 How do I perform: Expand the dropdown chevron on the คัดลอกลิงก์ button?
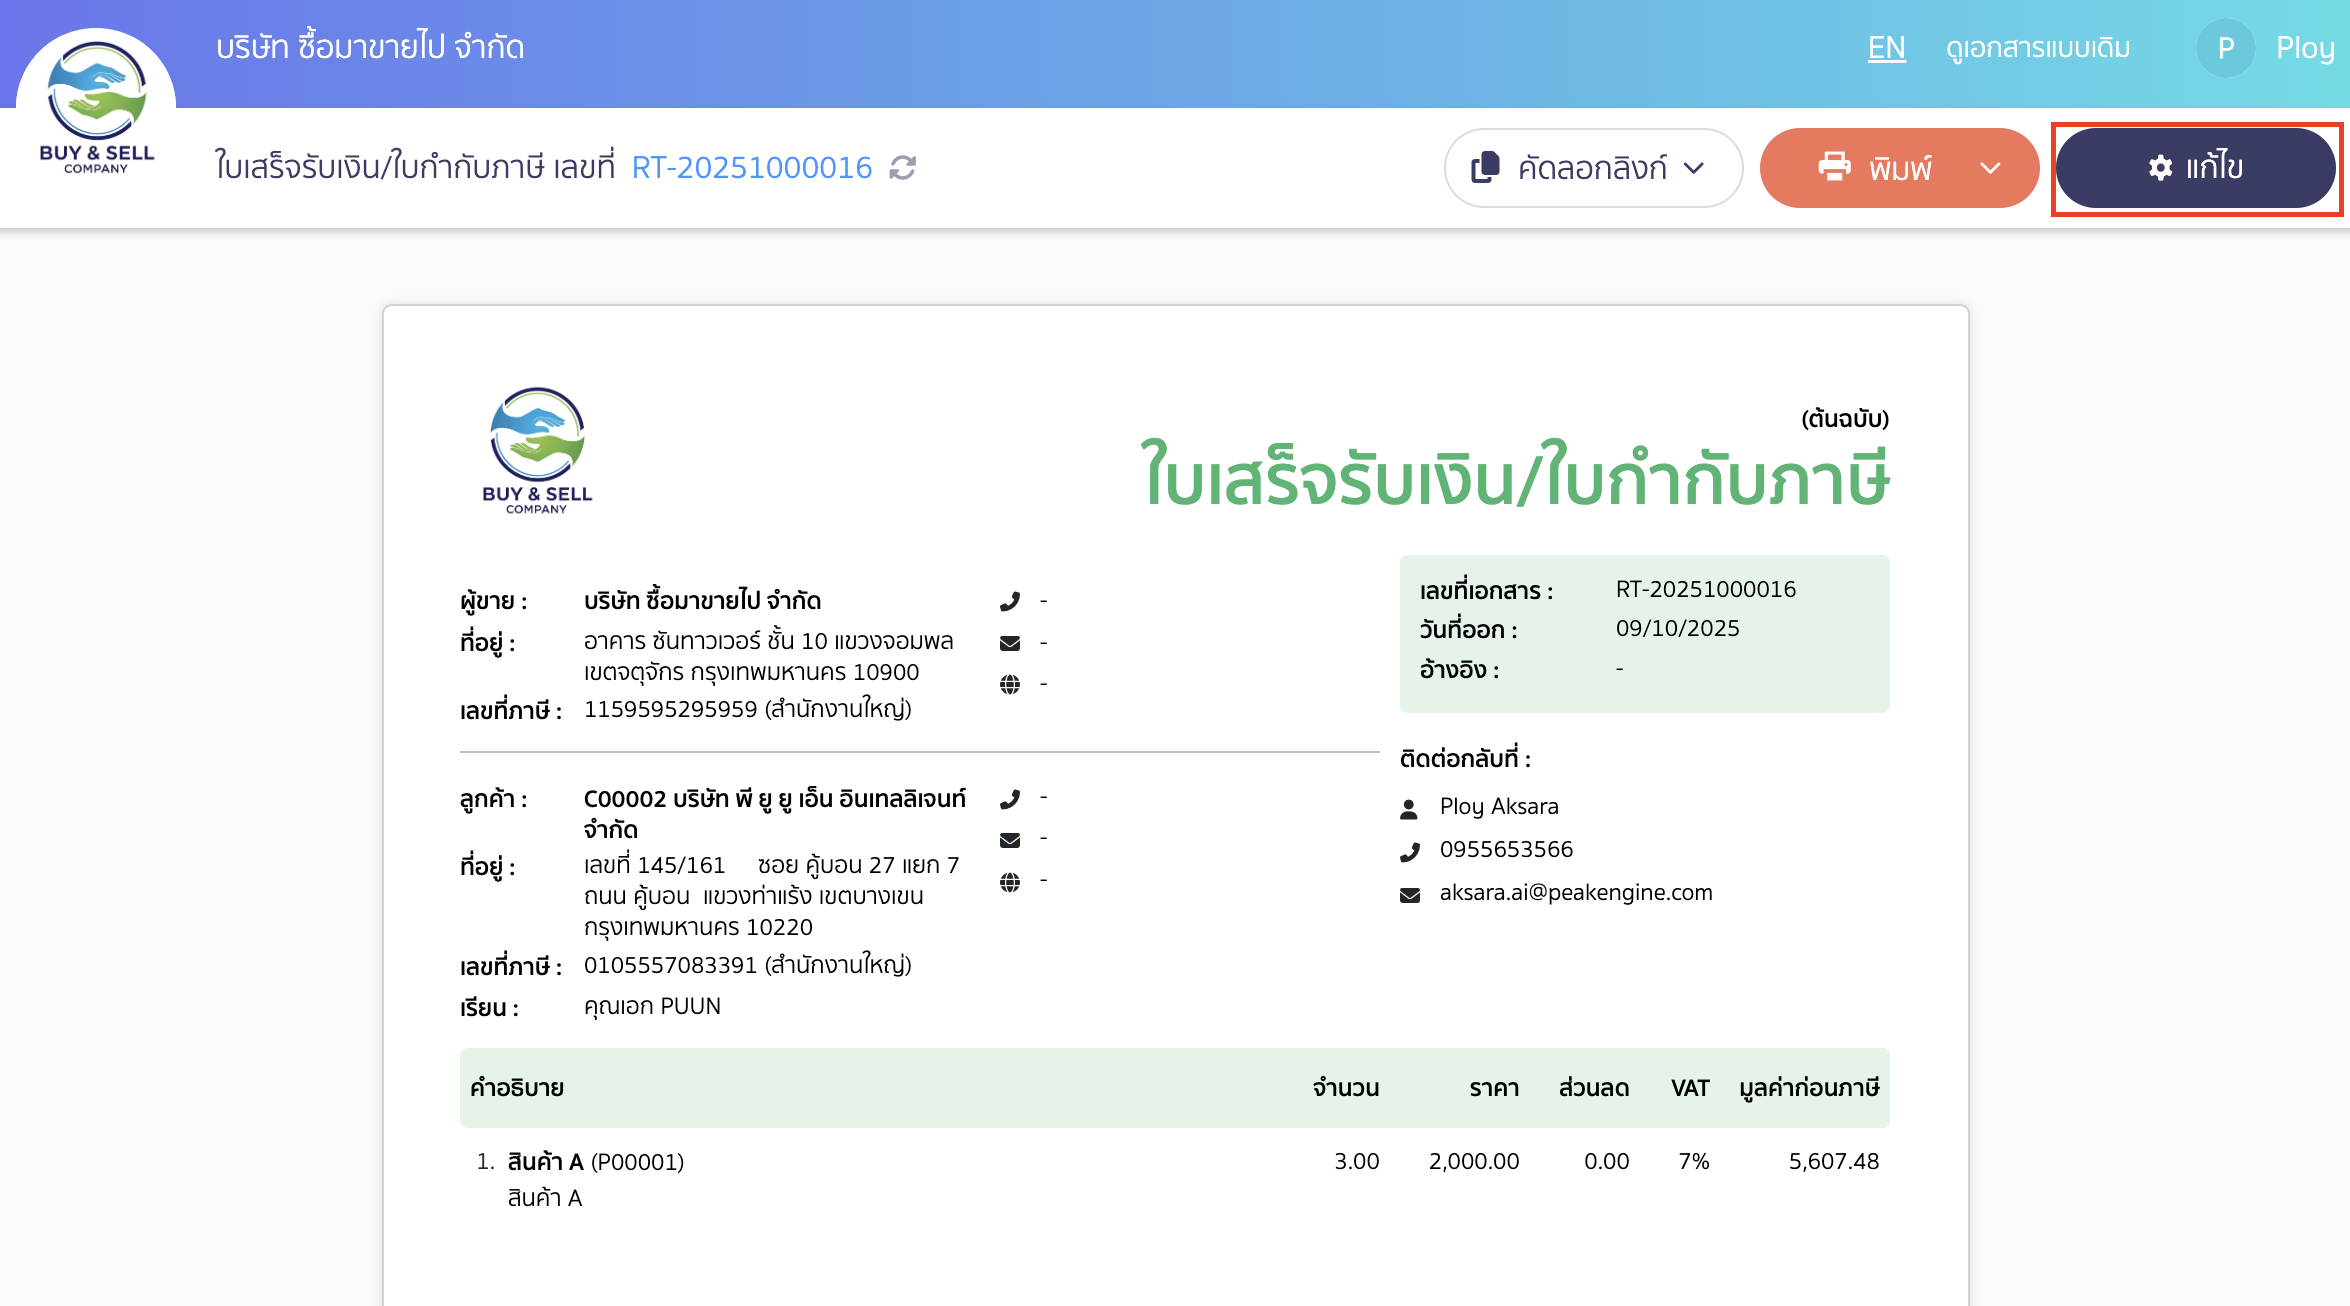(x=1695, y=169)
